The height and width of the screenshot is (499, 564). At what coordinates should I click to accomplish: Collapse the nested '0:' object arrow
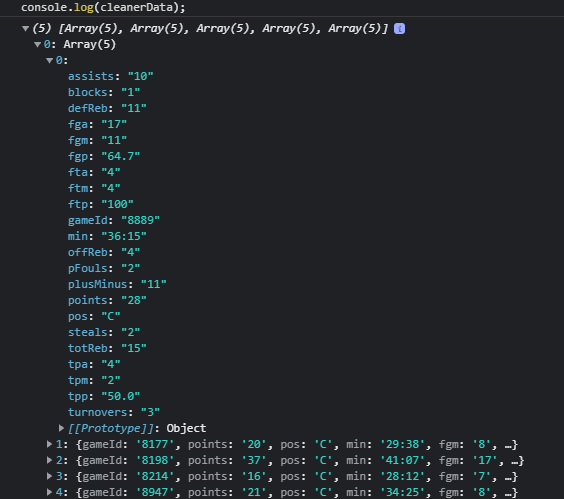click(x=50, y=60)
